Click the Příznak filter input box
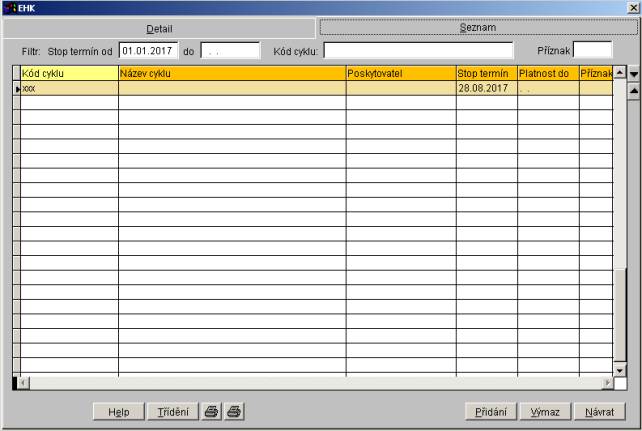Image resolution: width=642 pixels, height=431 pixels. (592, 50)
